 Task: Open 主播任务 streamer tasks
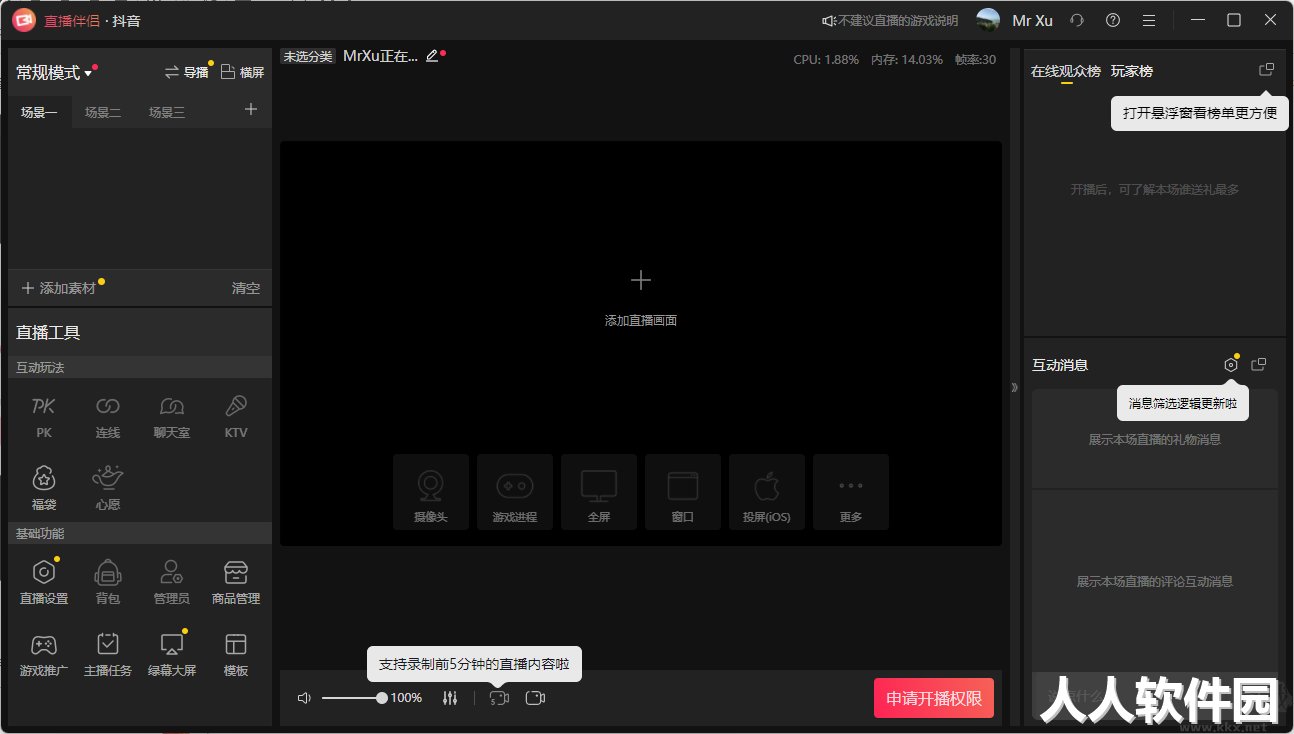[108, 654]
